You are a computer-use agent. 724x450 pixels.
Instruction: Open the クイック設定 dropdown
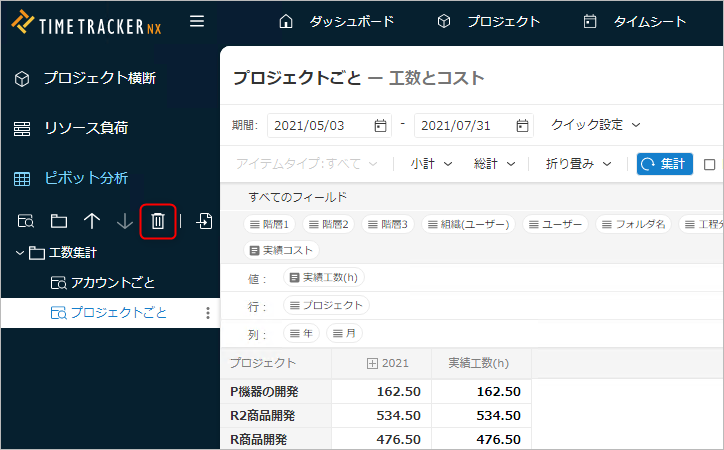(595, 125)
